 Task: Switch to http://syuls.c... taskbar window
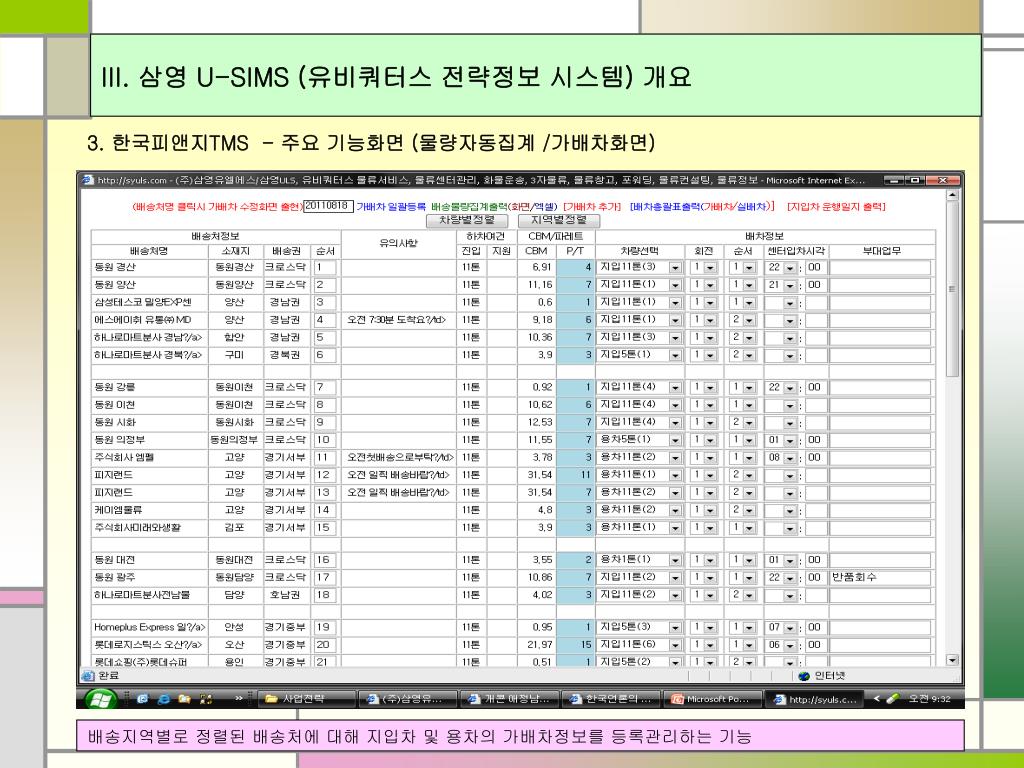tap(814, 699)
